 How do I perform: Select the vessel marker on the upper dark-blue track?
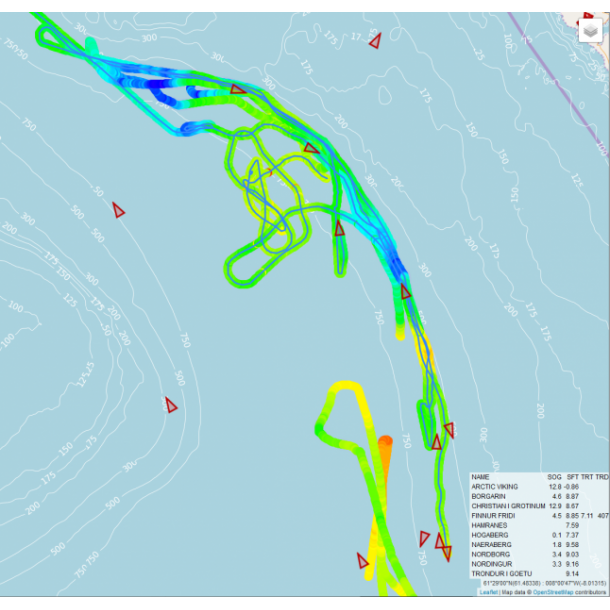237,89
